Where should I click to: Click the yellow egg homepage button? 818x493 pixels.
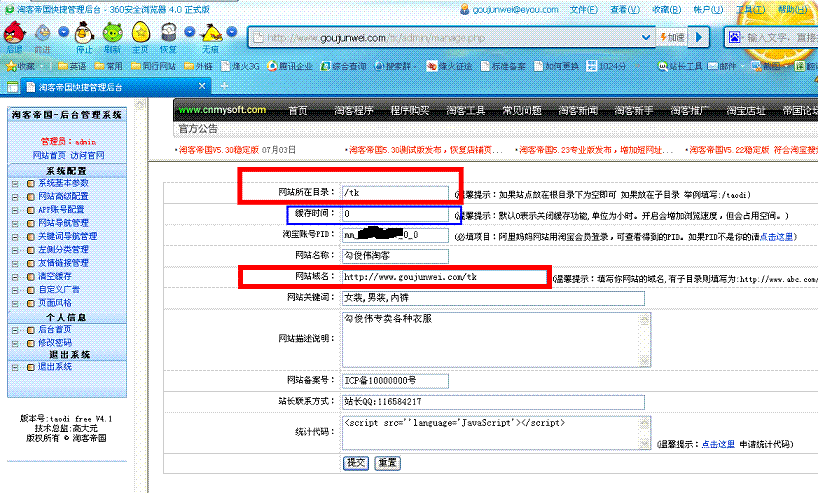pos(140,33)
